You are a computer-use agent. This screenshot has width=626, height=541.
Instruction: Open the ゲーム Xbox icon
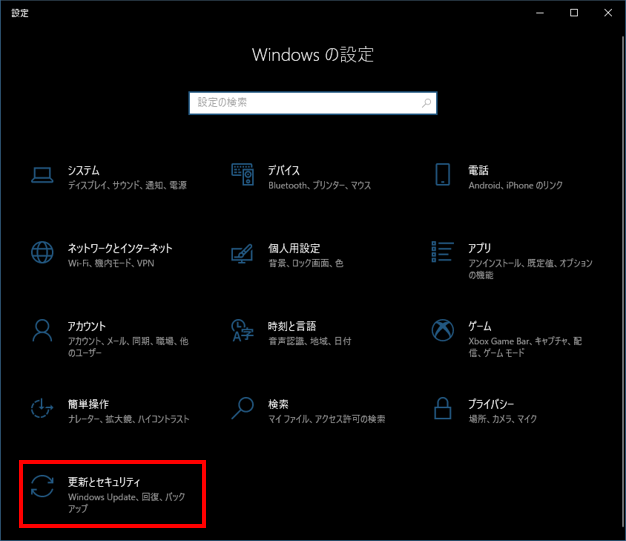pyautogui.click(x=442, y=330)
